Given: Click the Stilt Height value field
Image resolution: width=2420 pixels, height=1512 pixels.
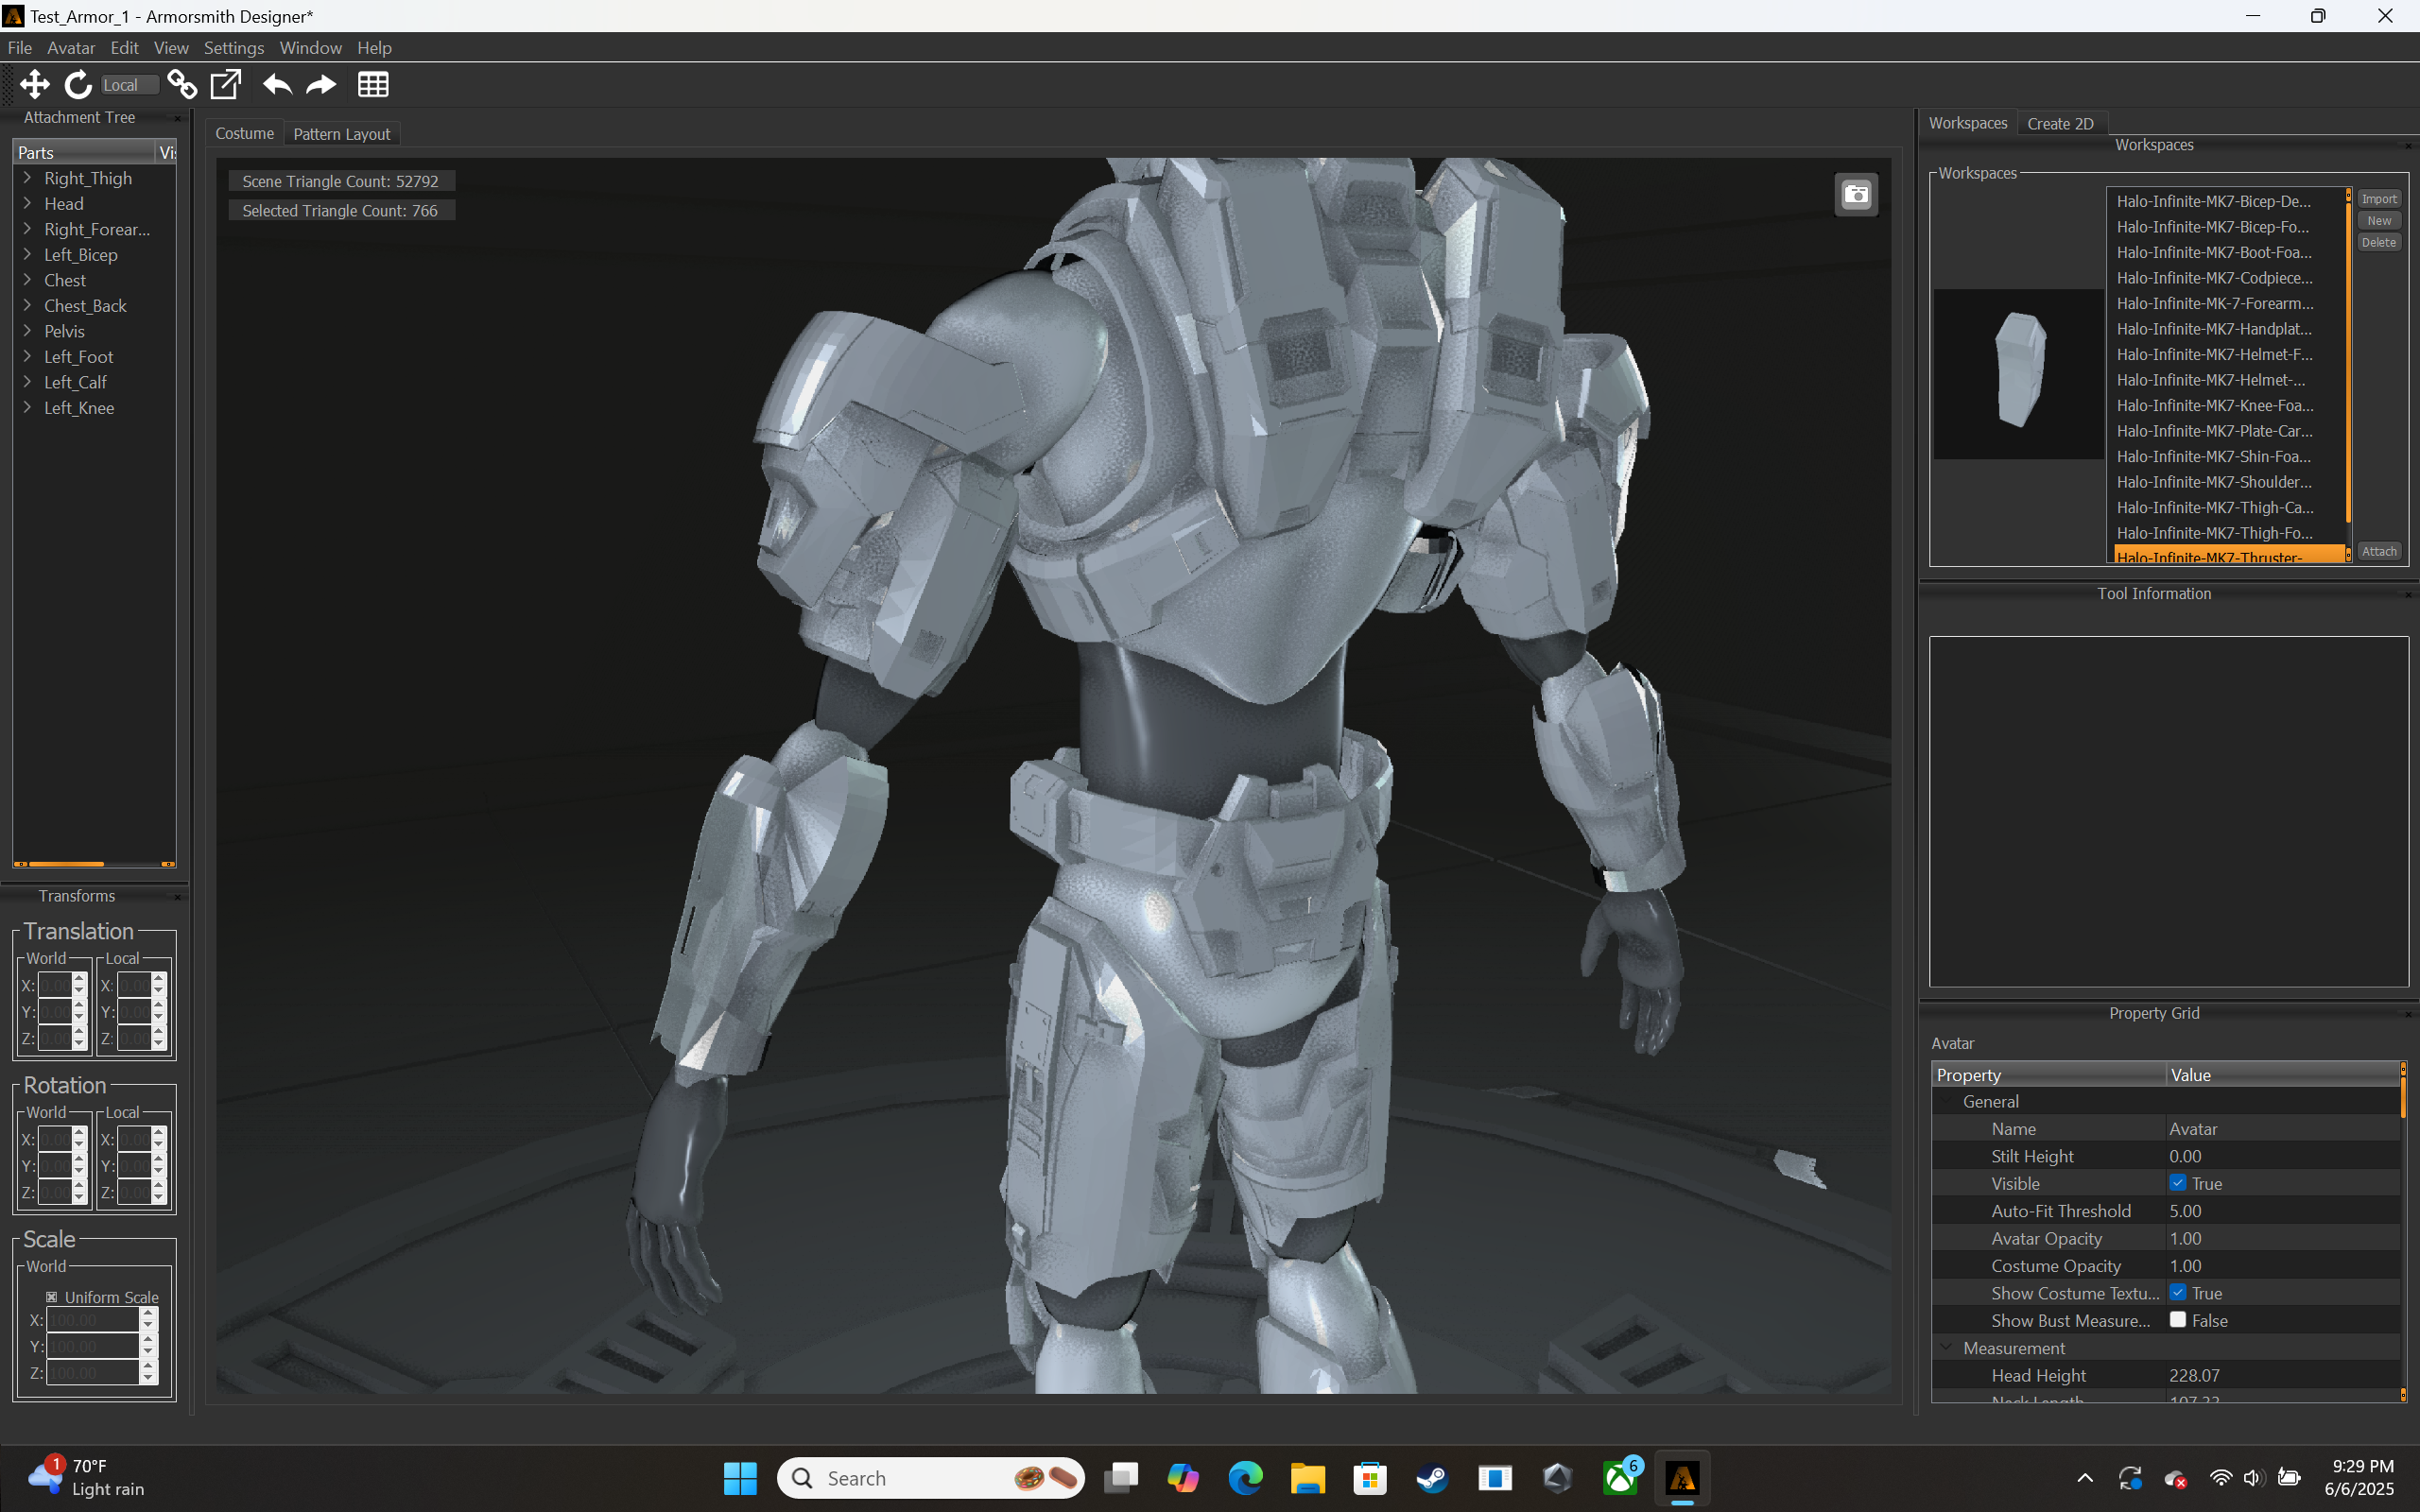Looking at the screenshot, I should click(2282, 1156).
